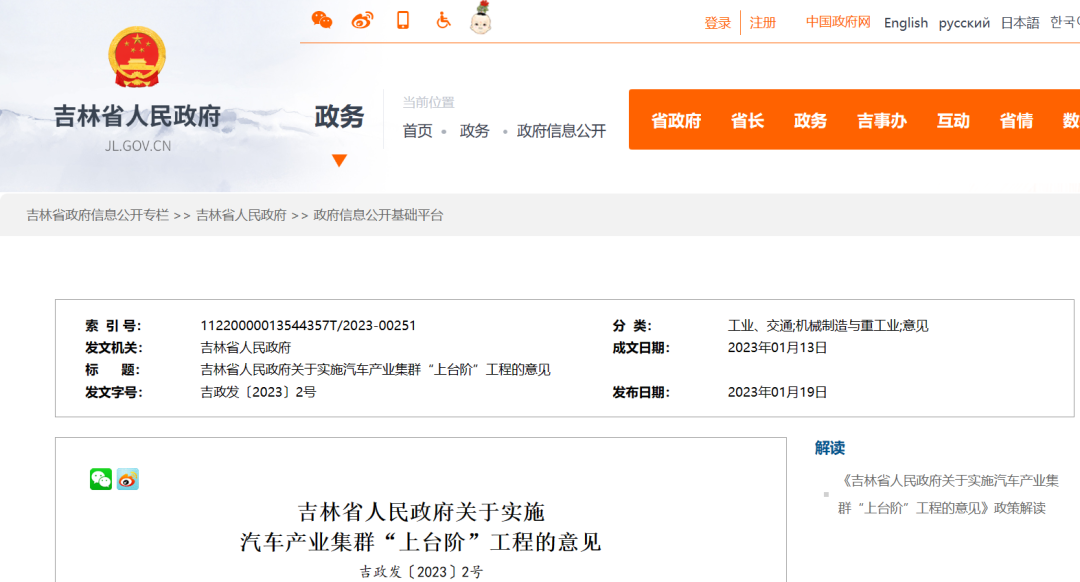Image resolution: width=1080 pixels, height=582 pixels.
Task: Open the 中国政府网 link
Action: tap(838, 22)
